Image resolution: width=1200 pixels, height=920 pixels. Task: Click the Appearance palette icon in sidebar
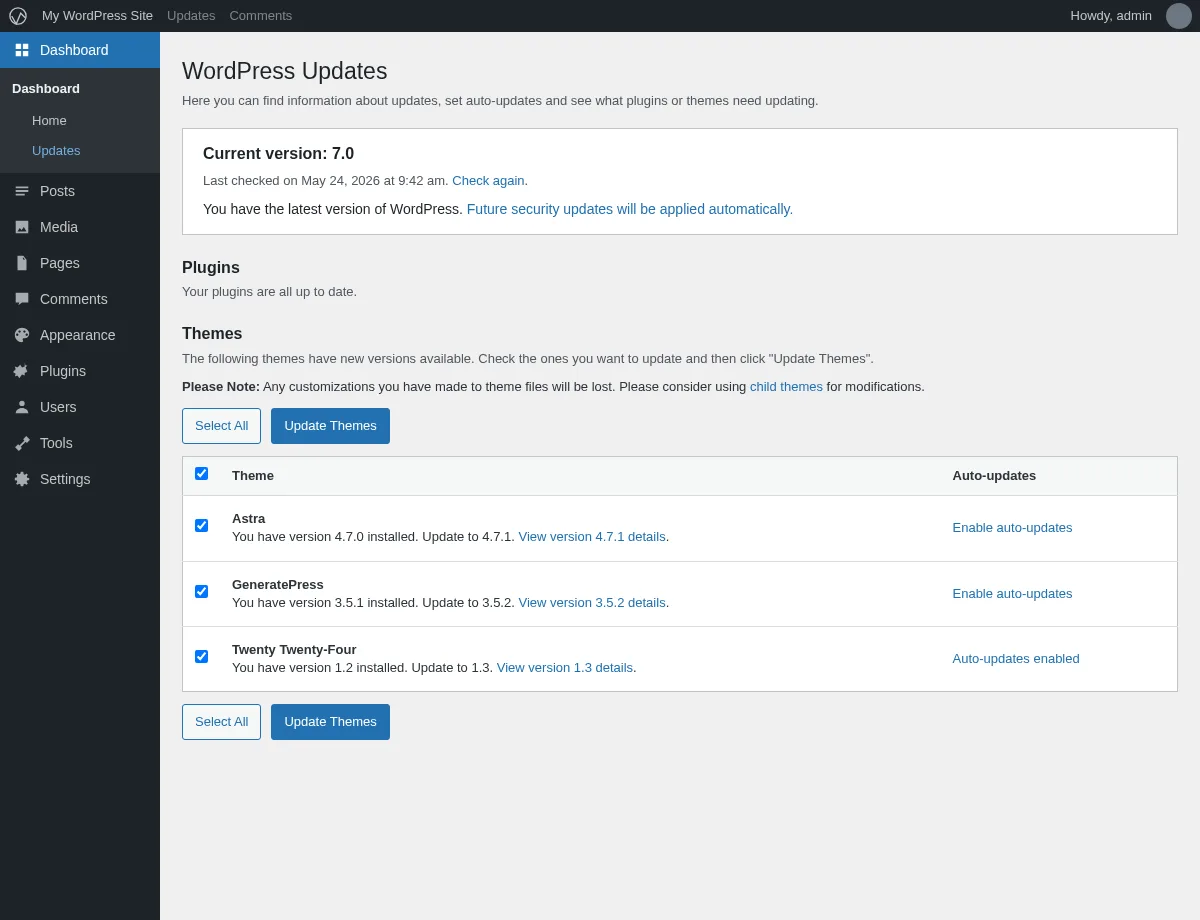pyautogui.click(x=22, y=335)
